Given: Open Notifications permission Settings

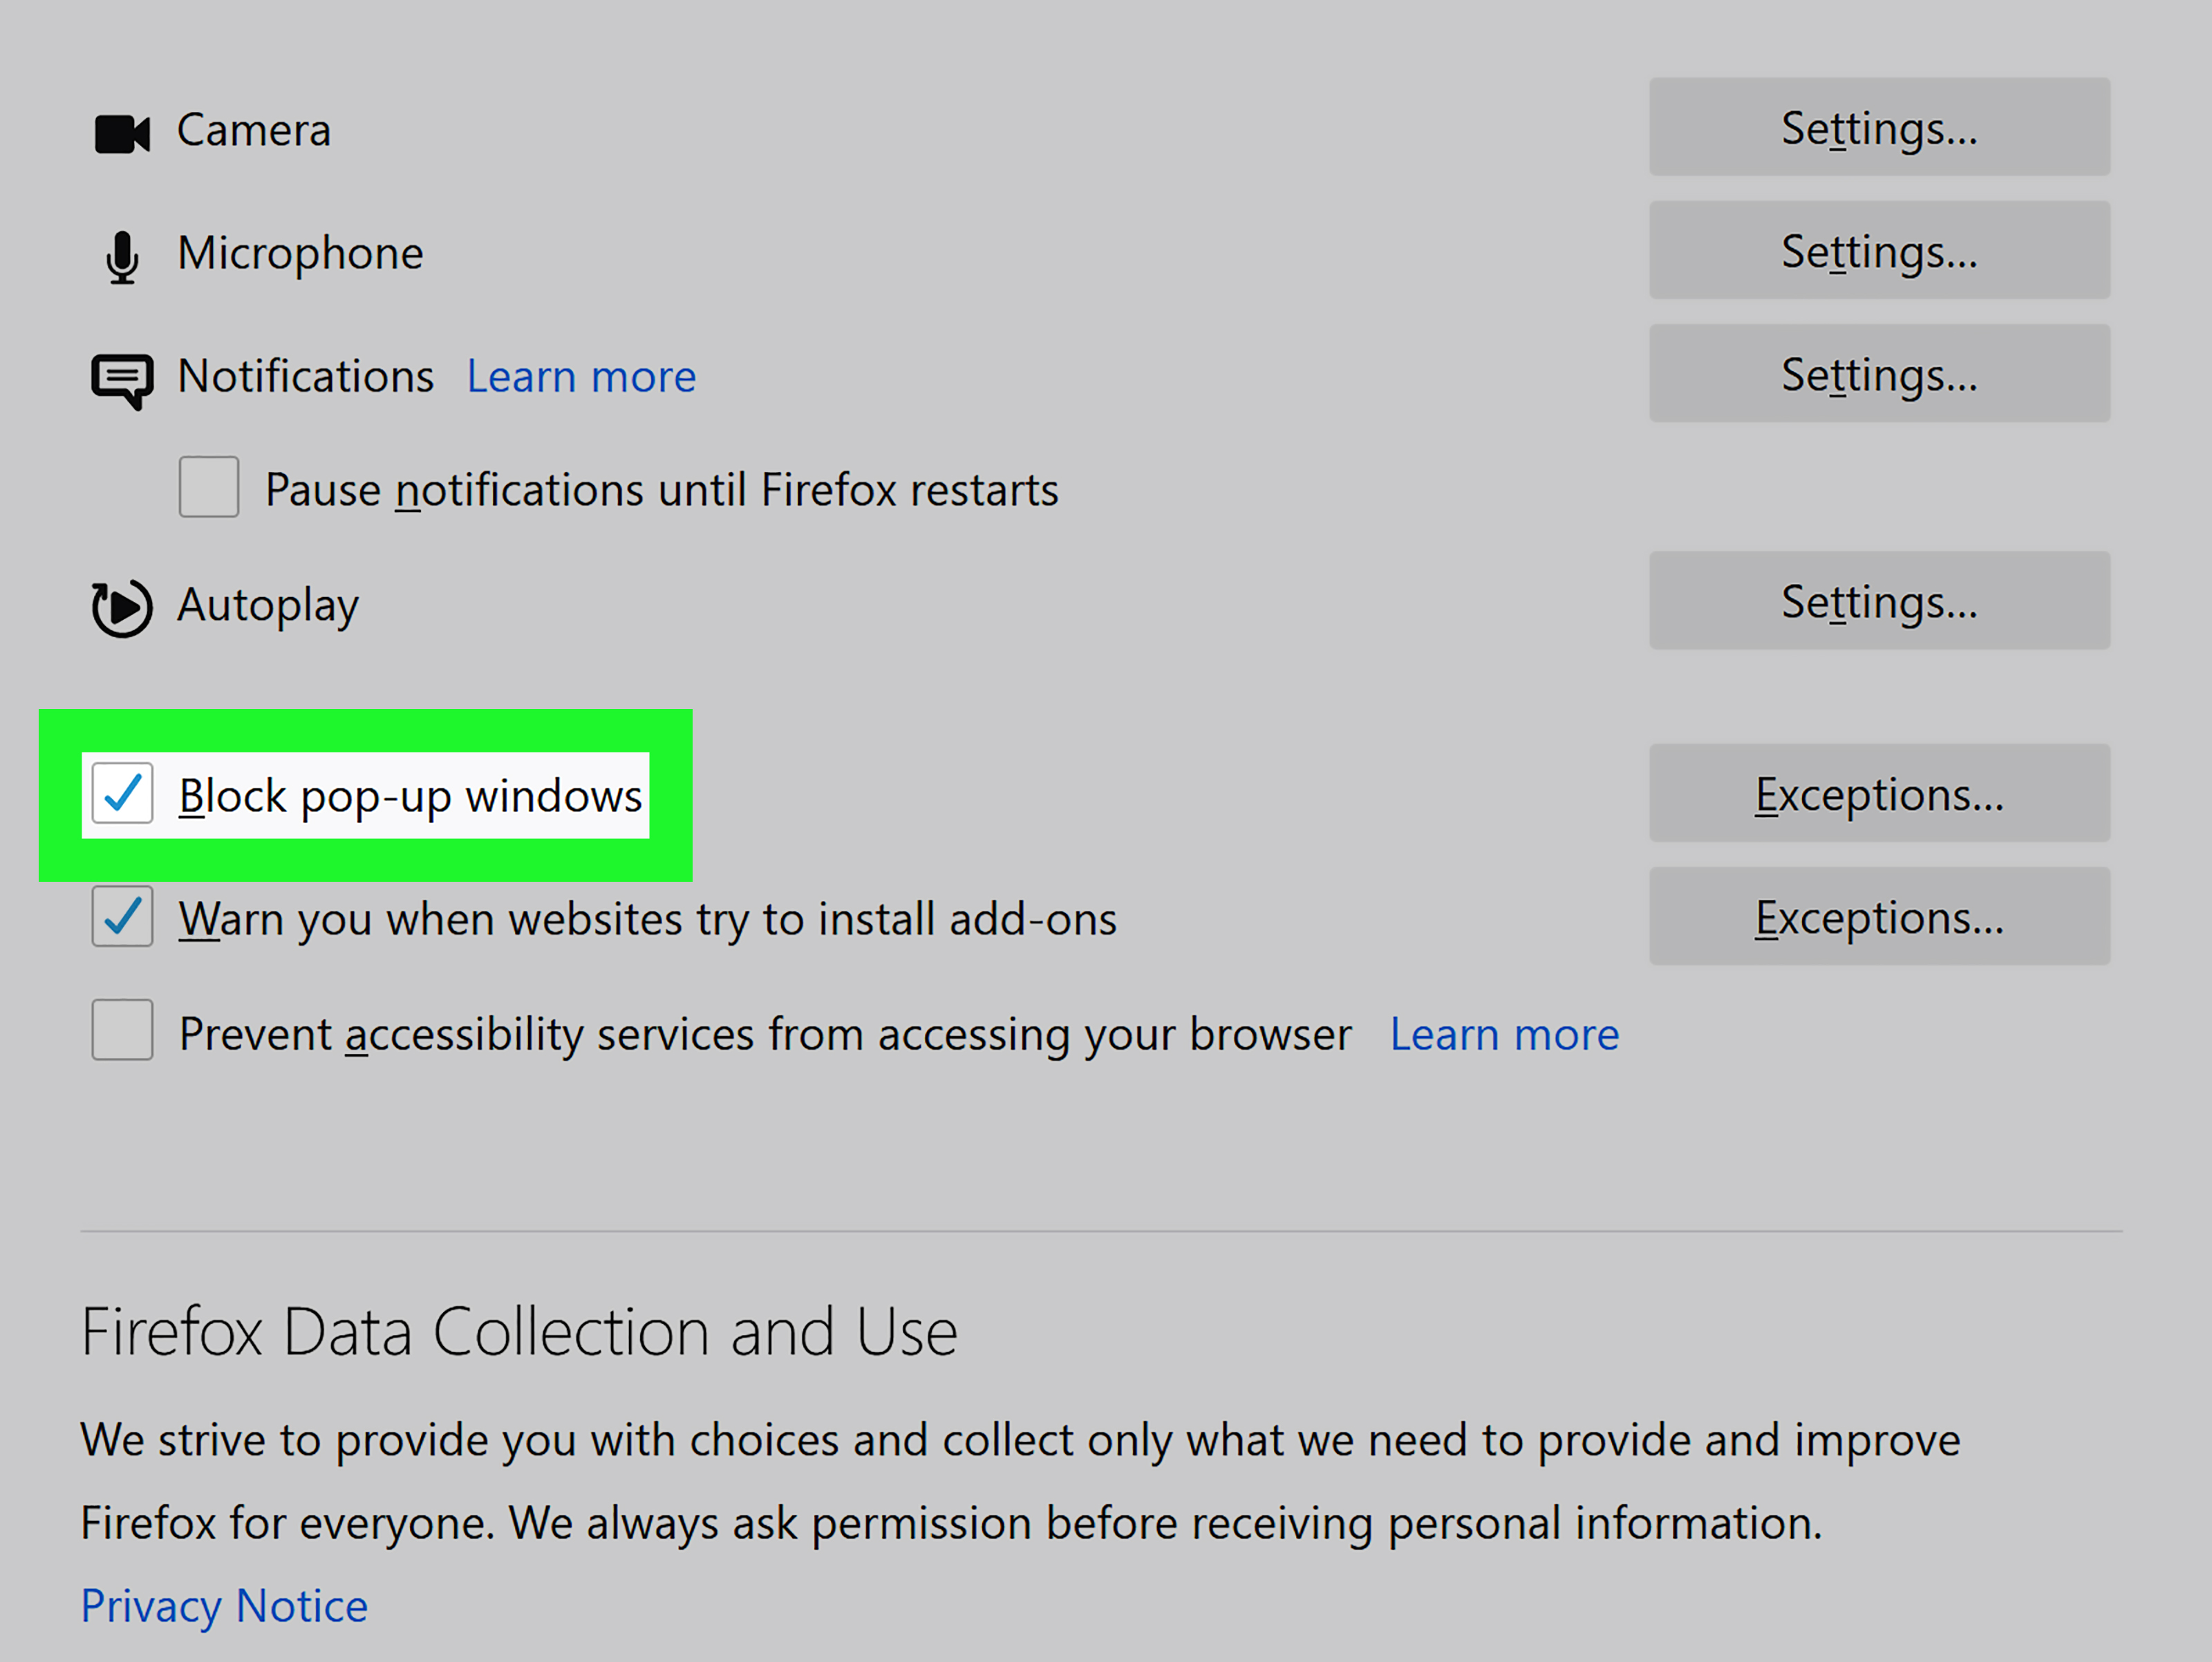Looking at the screenshot, I should (1878, 374).
